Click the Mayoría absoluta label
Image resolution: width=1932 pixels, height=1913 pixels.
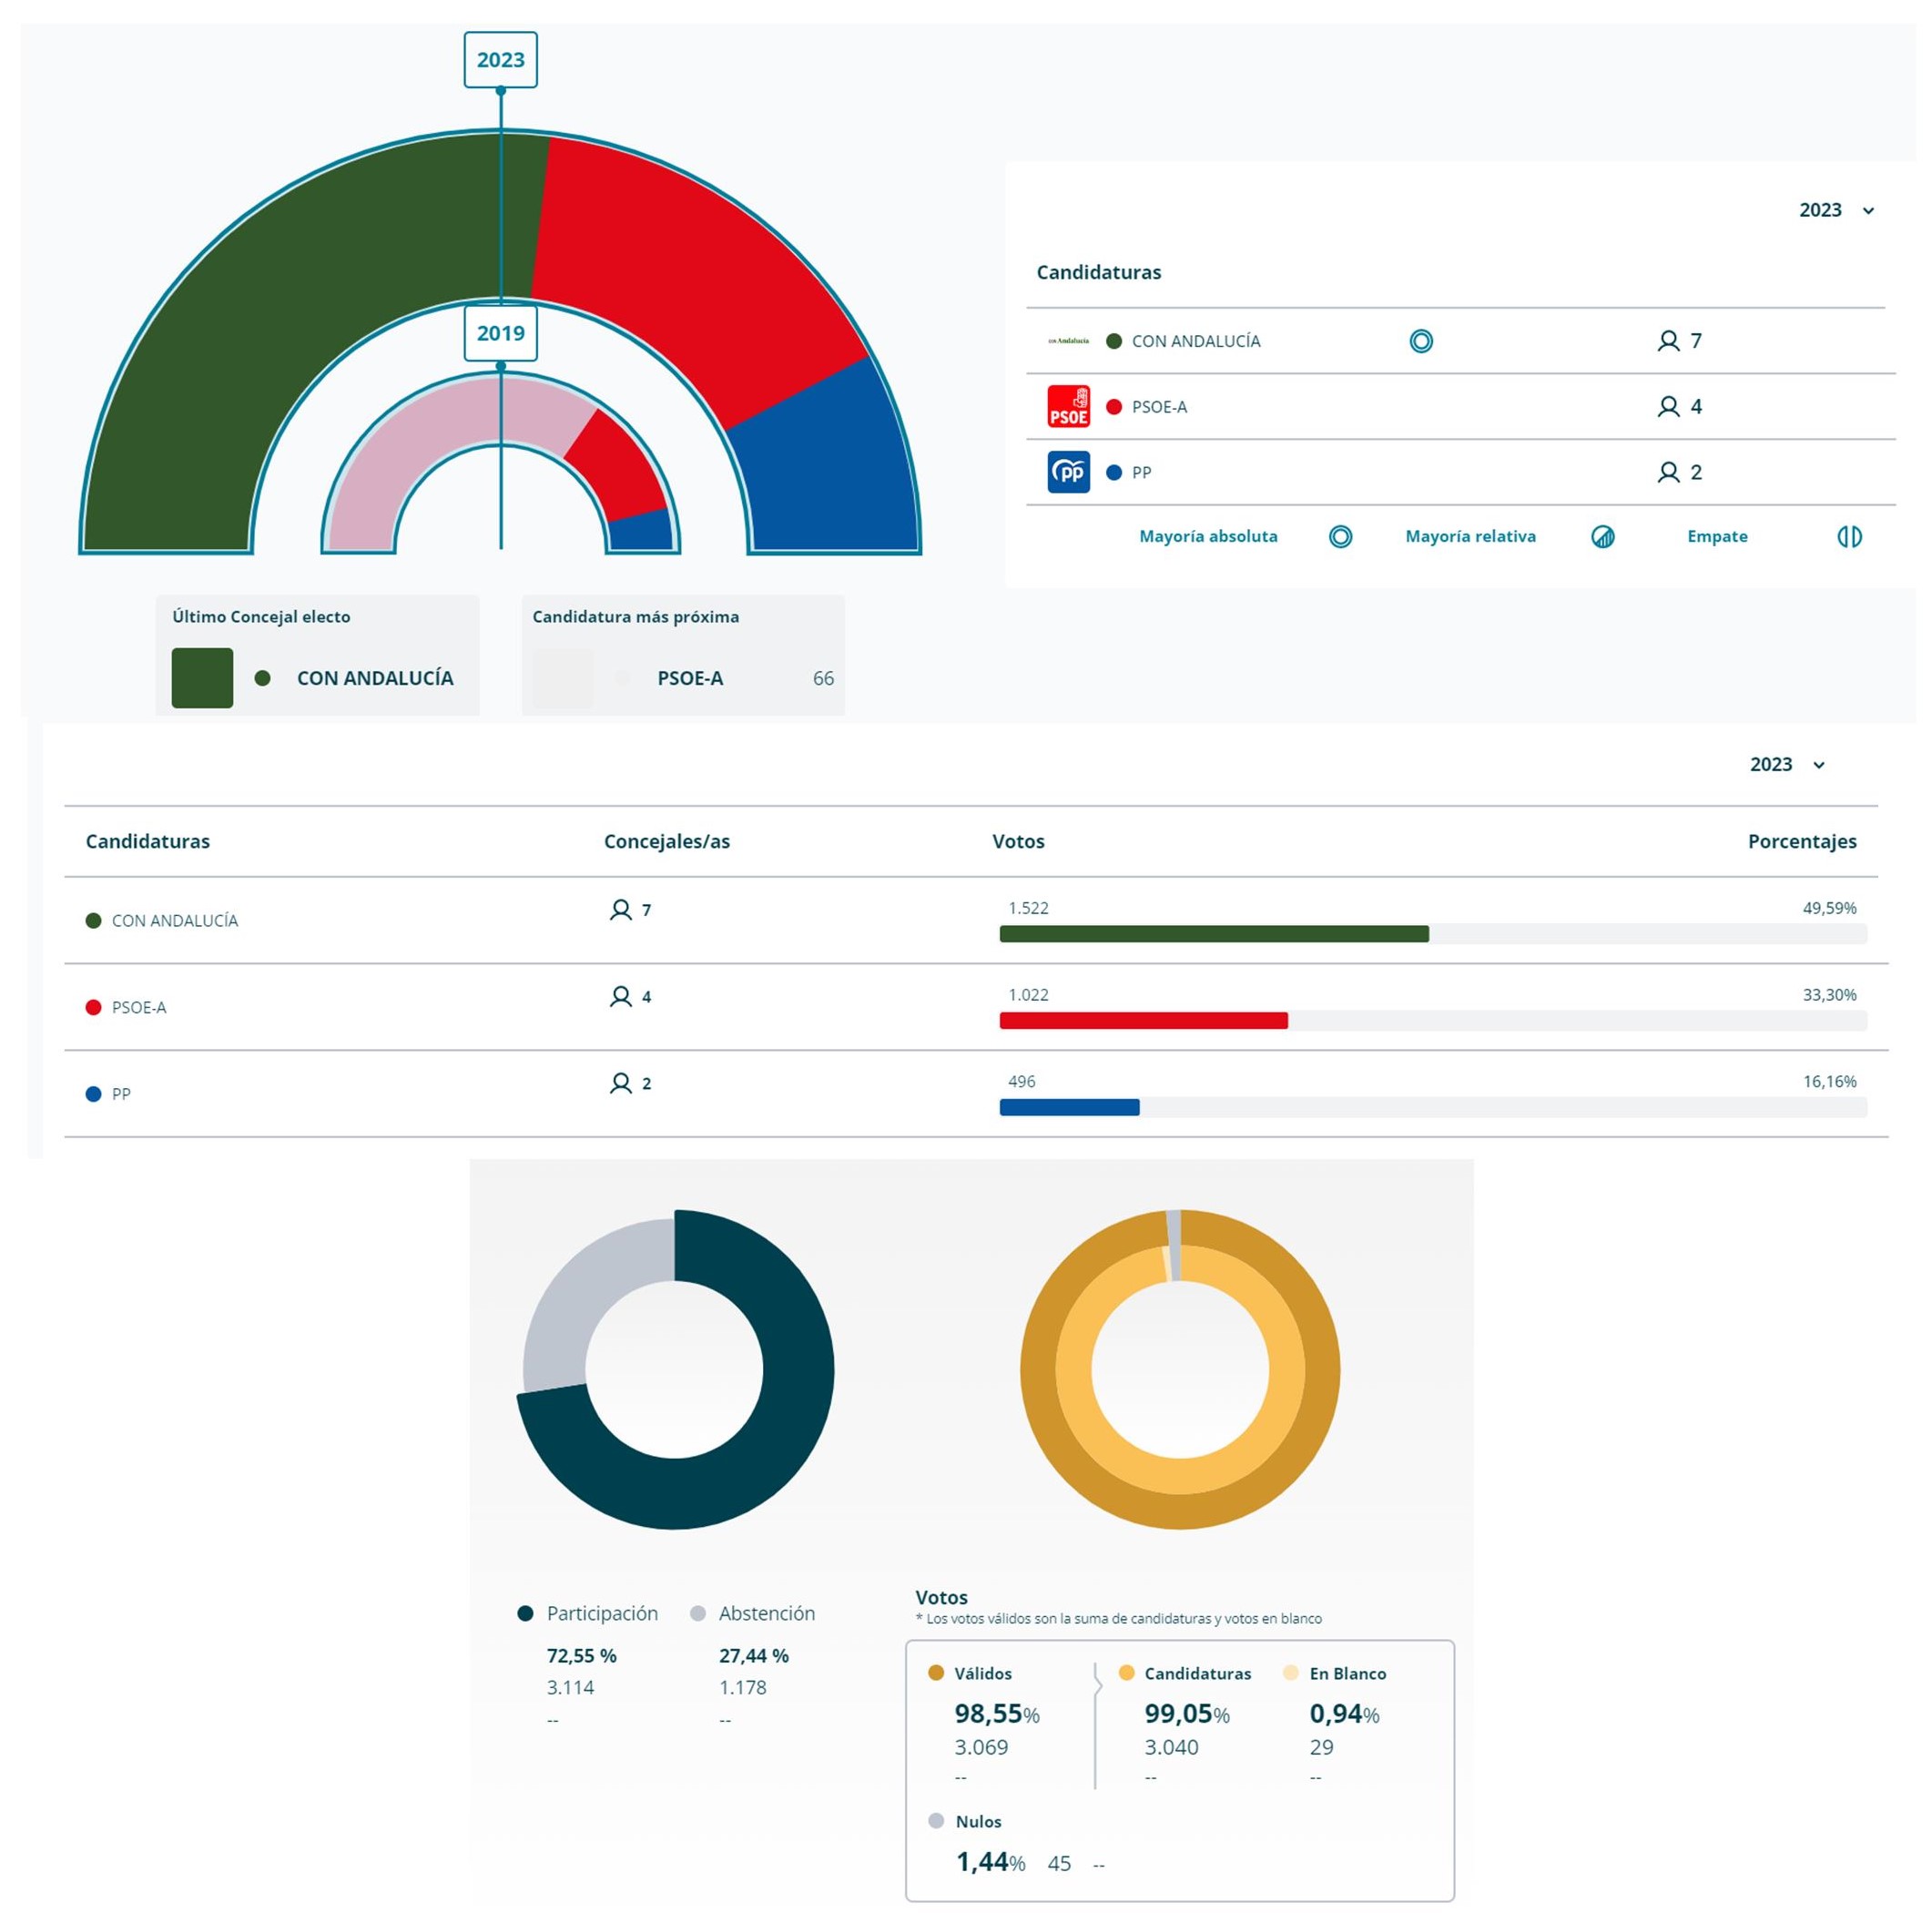tap(1208, 536)
